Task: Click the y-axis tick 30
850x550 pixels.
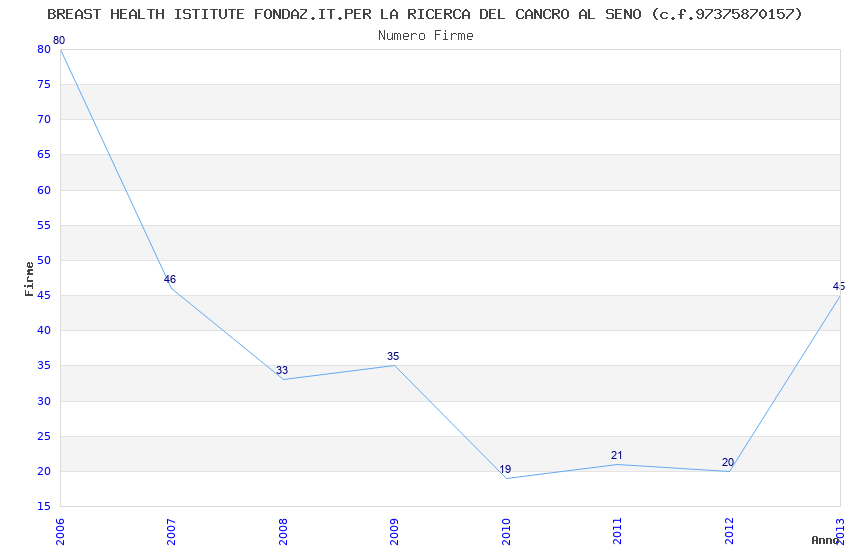Action: click(x=44, y=402)
